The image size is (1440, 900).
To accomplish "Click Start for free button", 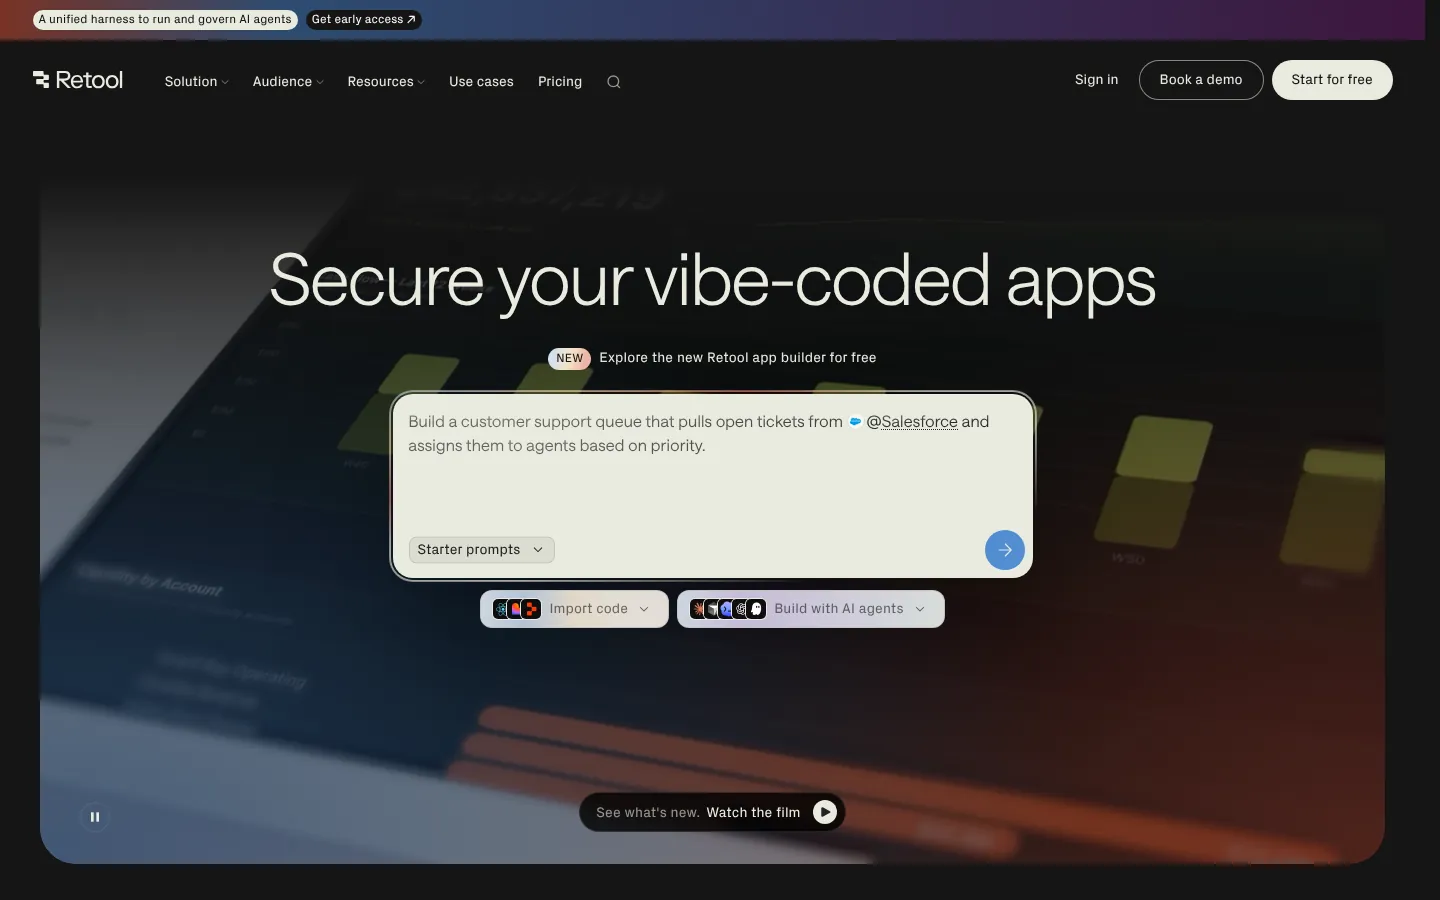I will (x=1332, y=80).
